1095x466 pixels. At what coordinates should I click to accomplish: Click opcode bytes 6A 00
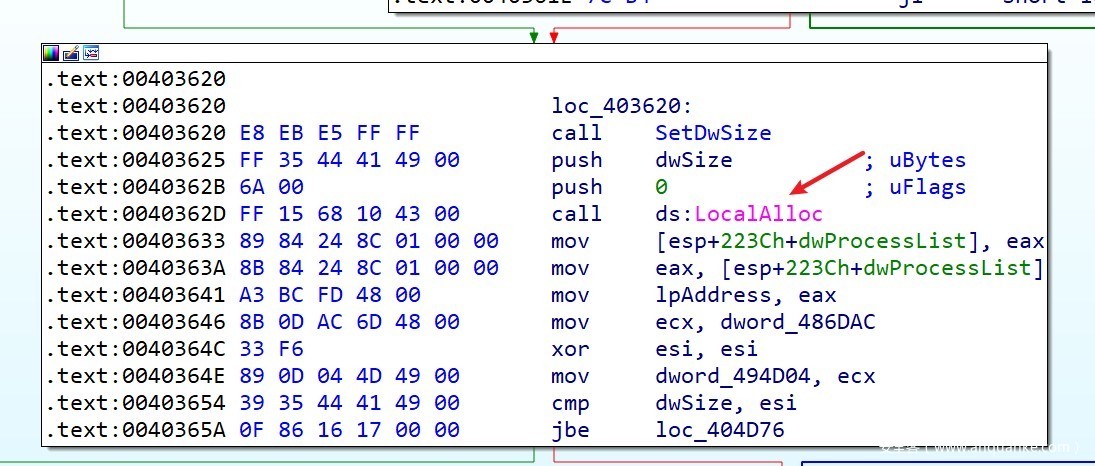point(271,187)
